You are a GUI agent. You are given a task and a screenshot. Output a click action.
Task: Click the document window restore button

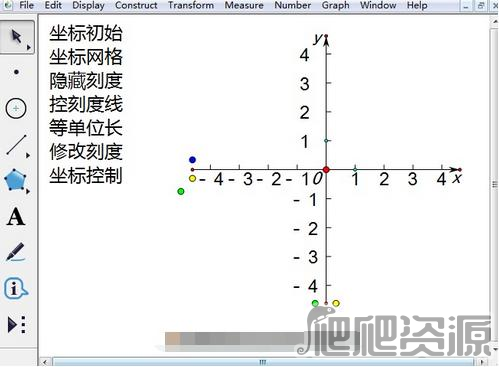(x=481, y=6)
